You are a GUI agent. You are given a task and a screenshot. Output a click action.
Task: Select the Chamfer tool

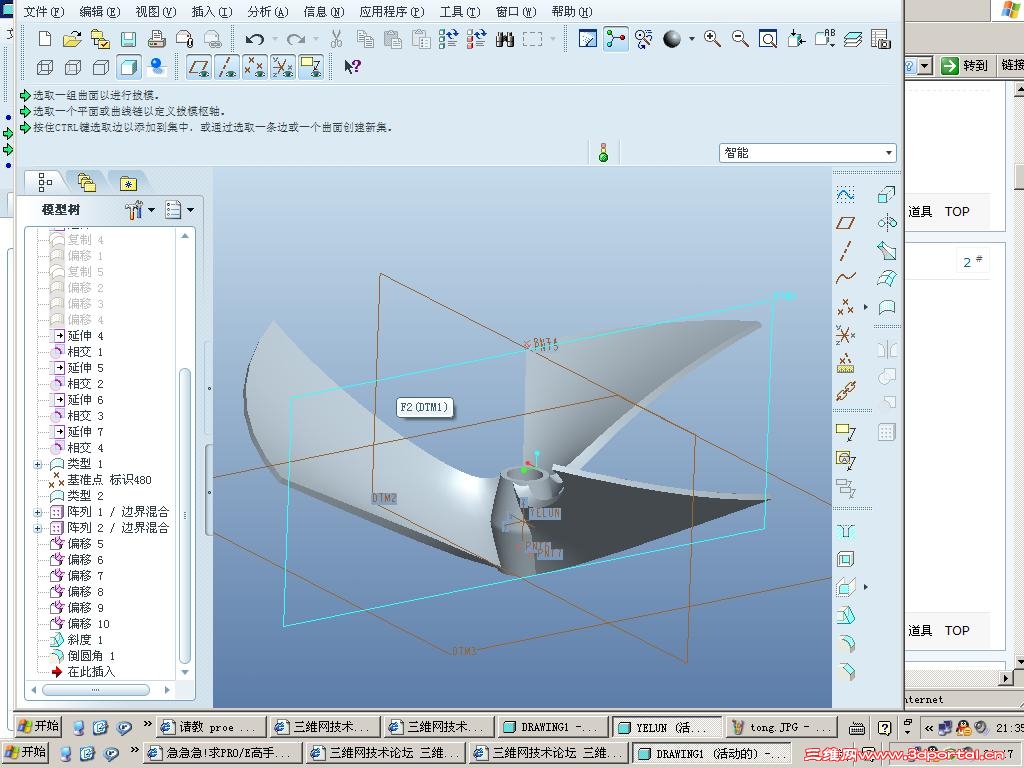pos(845,671)
